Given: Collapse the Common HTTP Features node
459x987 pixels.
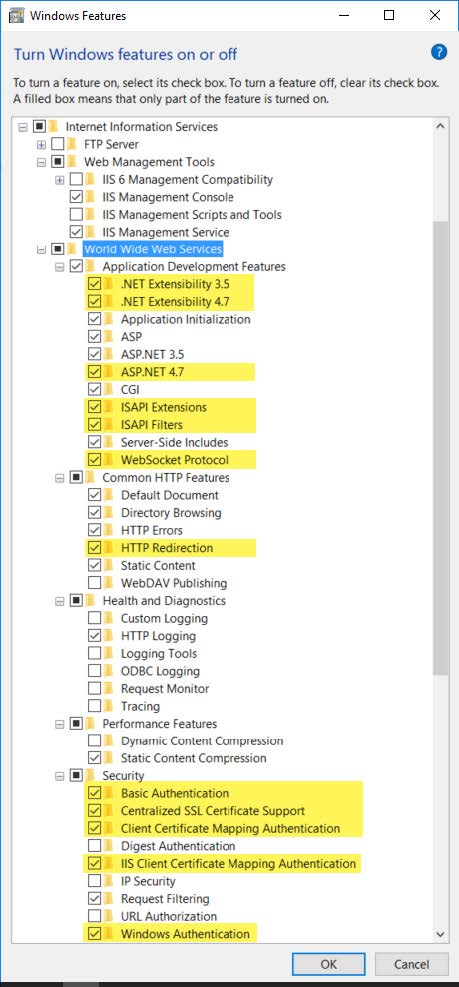Looking at the screenshot, I should pos(60,478).
